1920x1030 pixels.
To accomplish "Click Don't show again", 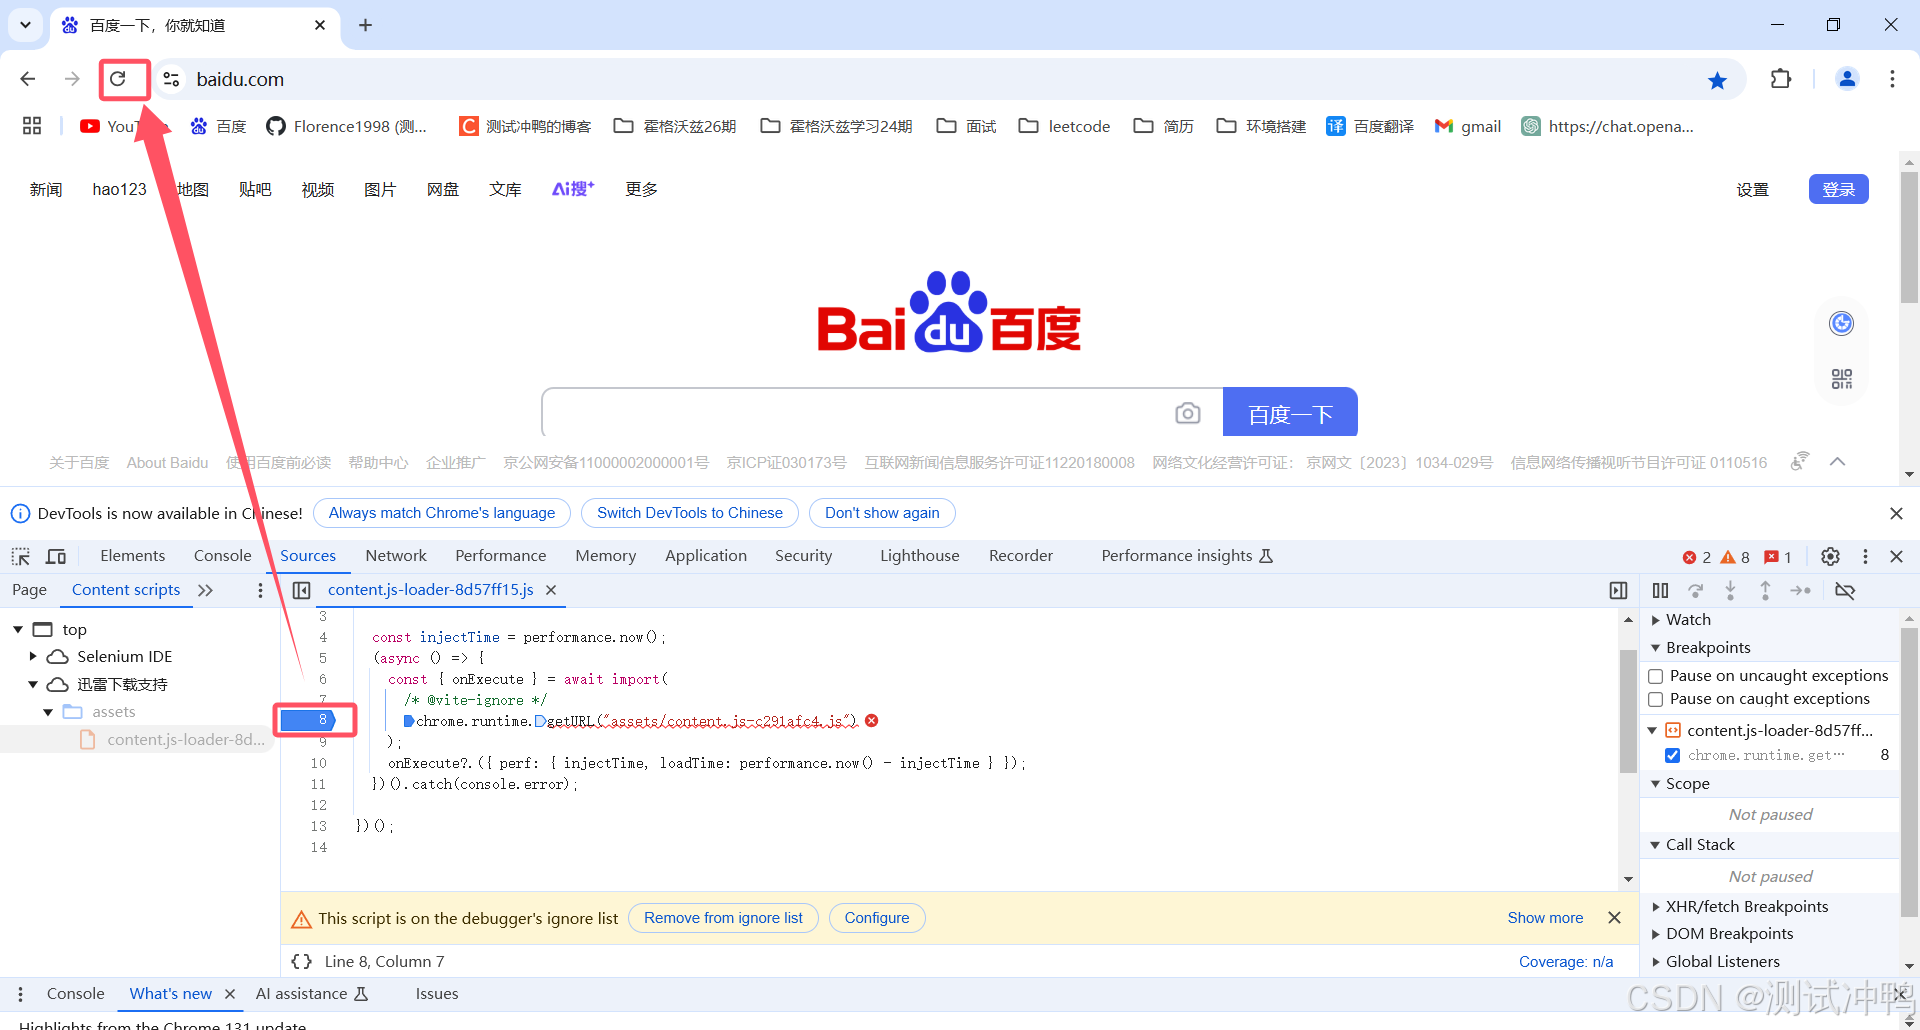I will 882,513.
